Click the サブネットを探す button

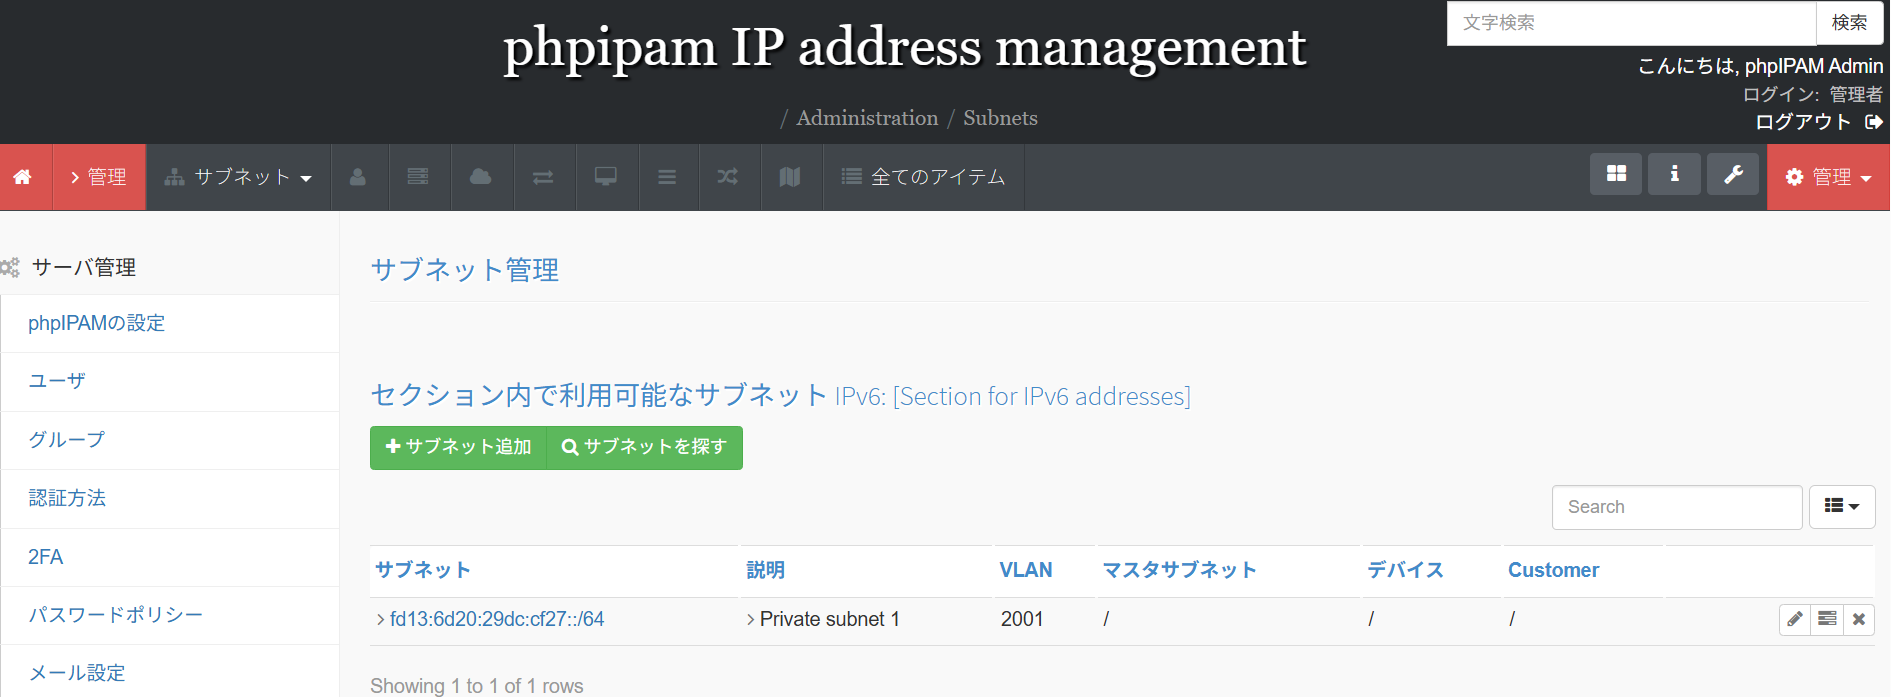645,447
